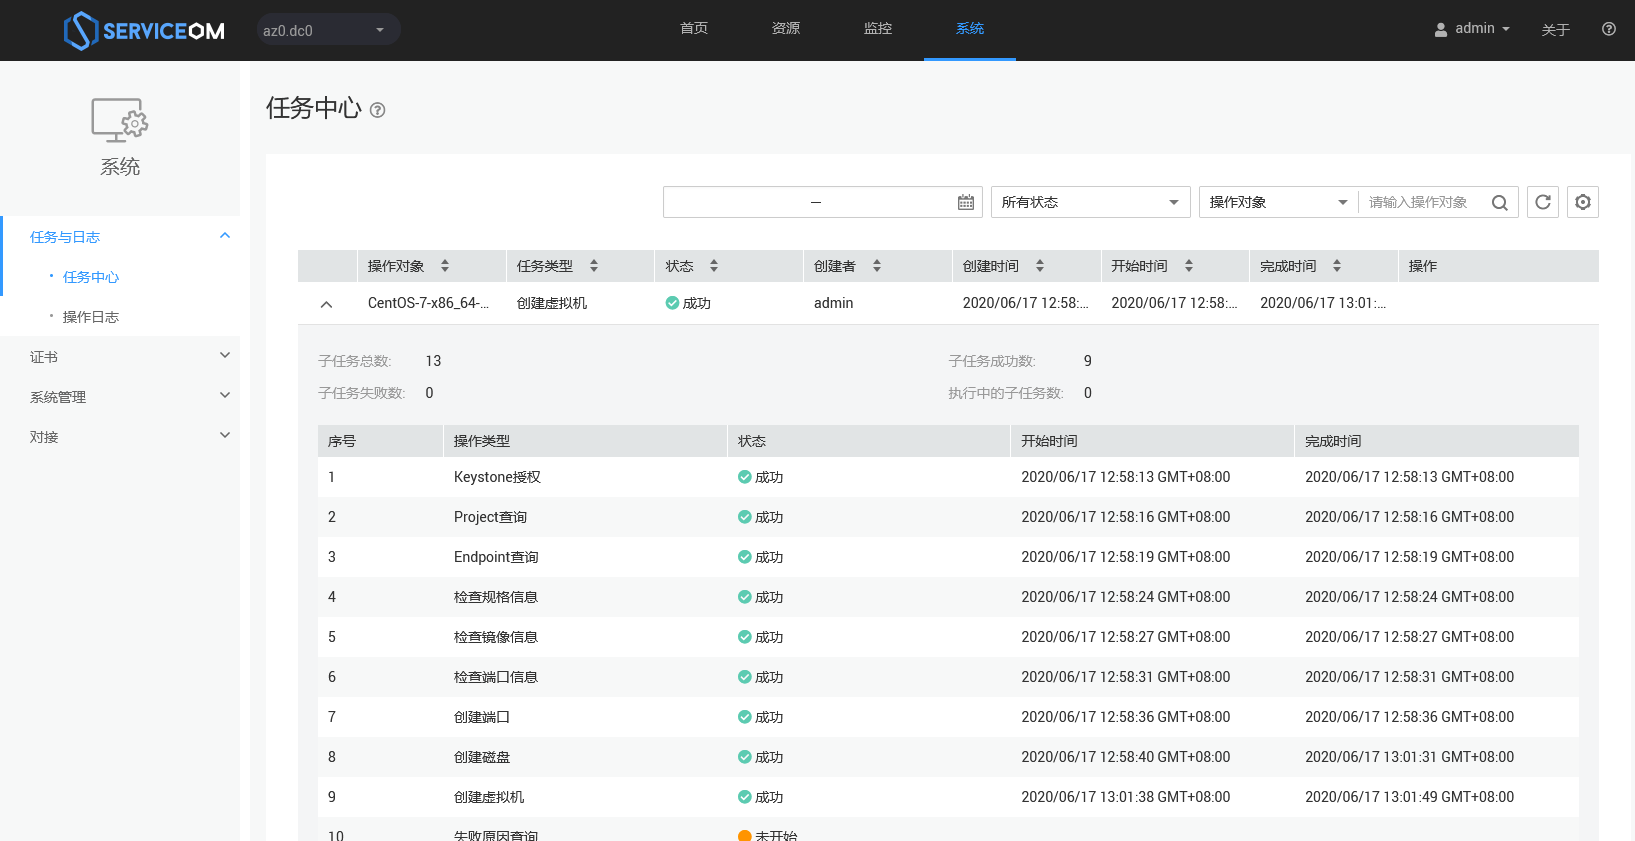
Task: Click the ServiceOM logo
Action: click(144, 31)
